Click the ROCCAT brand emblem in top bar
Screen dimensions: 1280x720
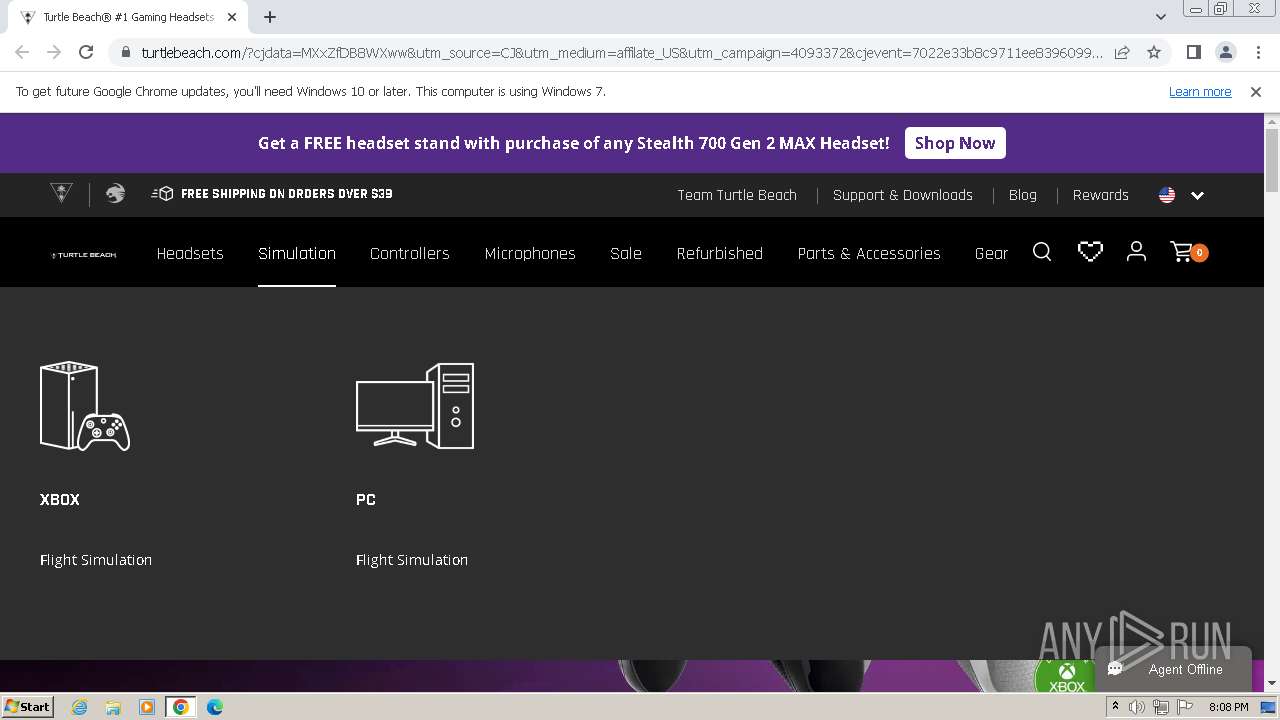116,194
